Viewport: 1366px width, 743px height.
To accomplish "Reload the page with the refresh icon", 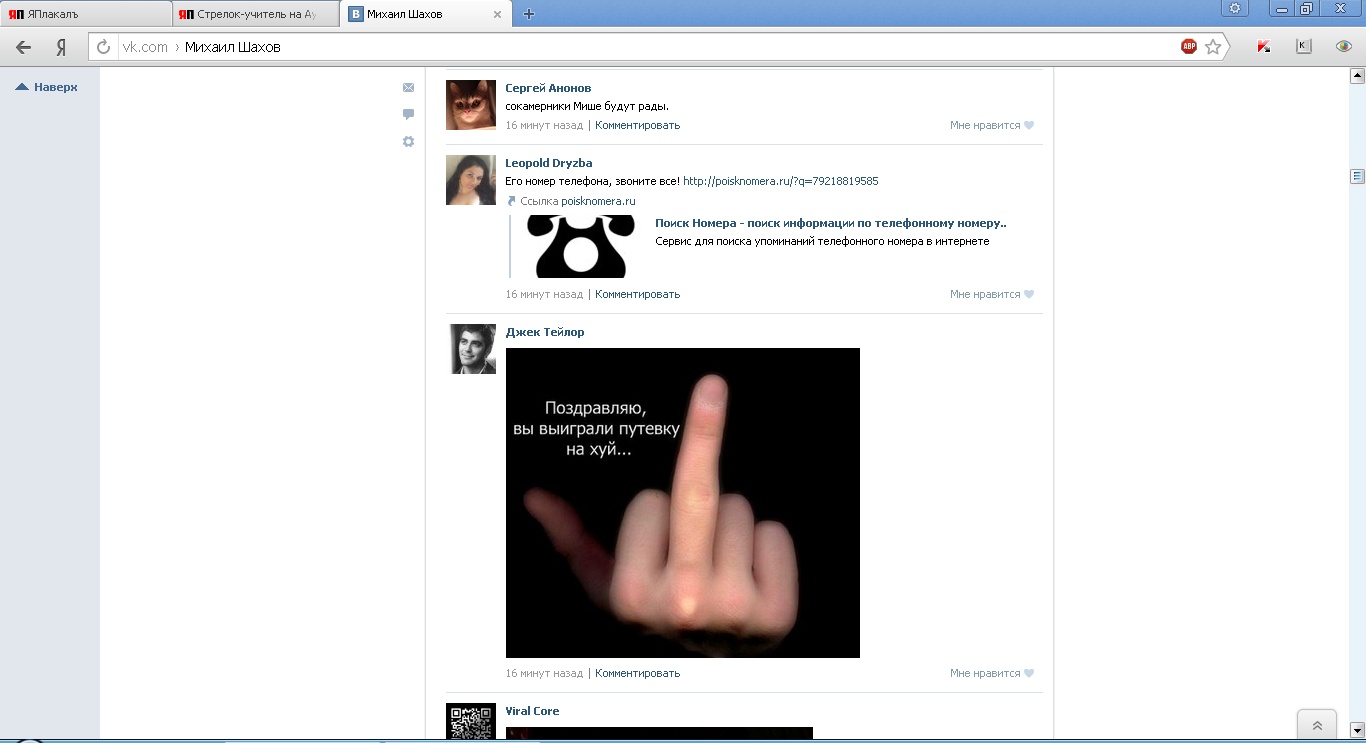I will click(x=103, y=47).
